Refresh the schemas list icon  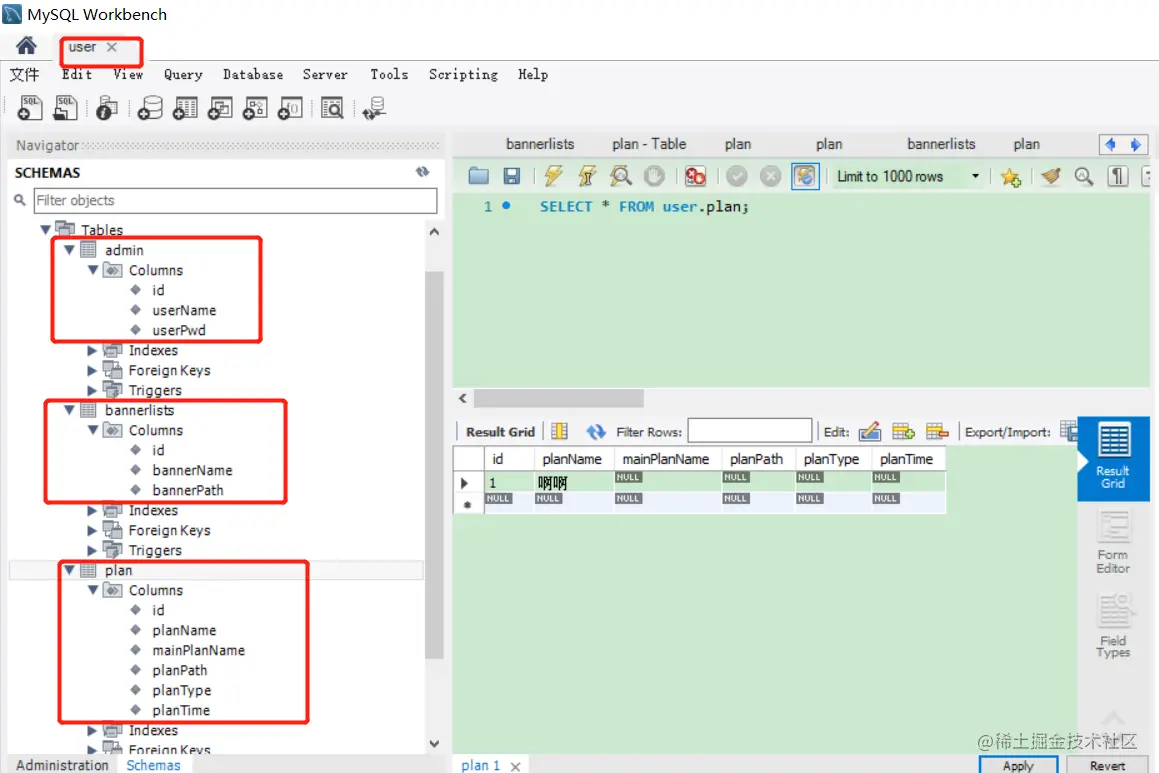coord(422,171)
